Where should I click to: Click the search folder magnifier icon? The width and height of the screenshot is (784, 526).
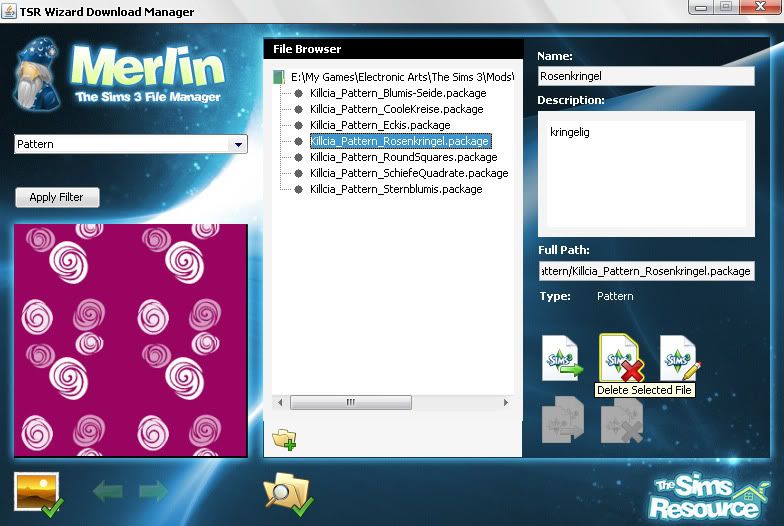point(288,494)
